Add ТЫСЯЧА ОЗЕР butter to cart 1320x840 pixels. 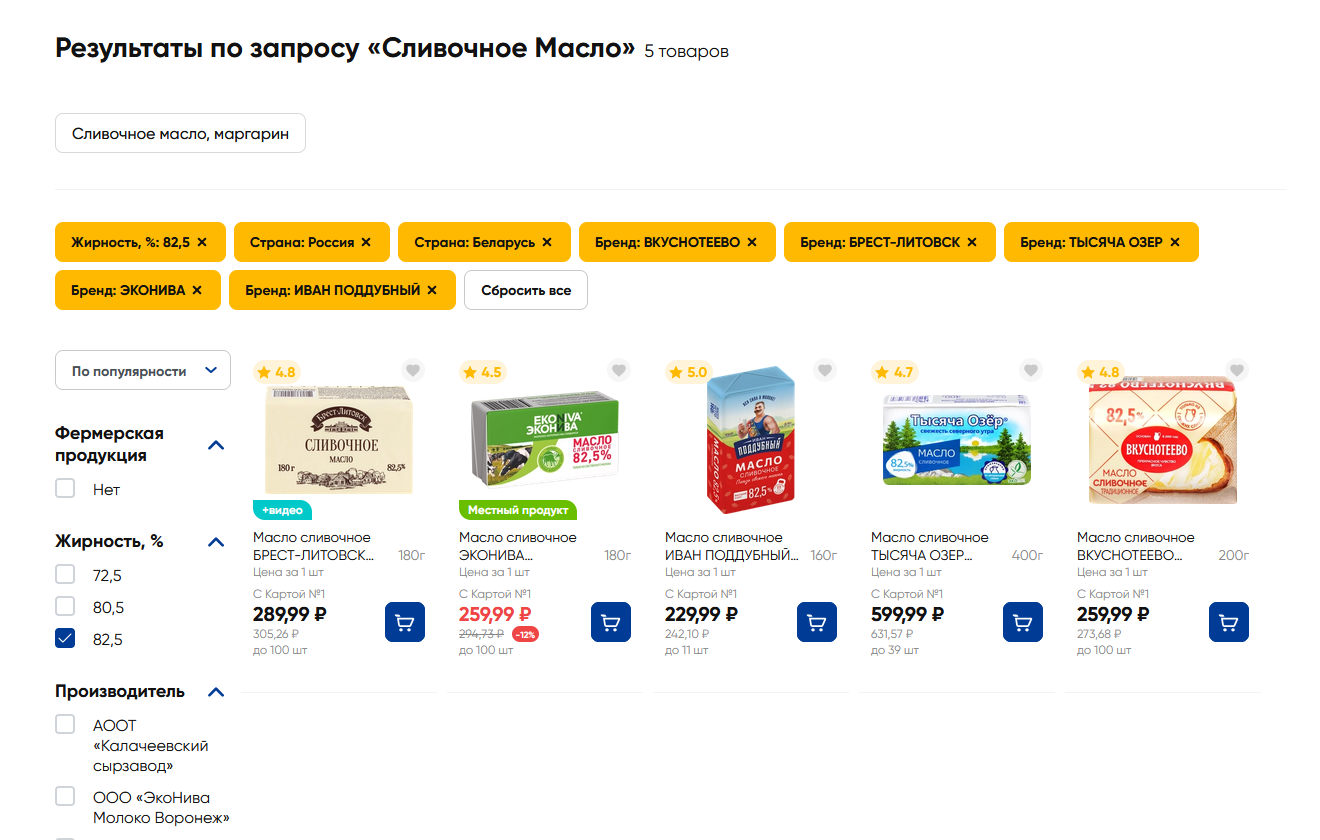click(x=1023, y=622)
